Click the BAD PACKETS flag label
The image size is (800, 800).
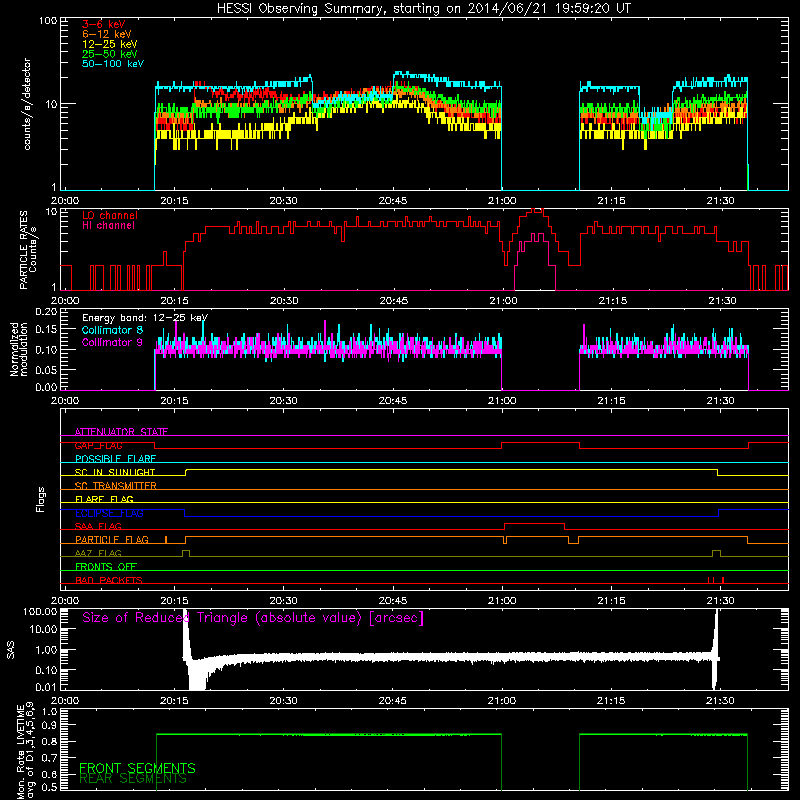coord(109,580)
